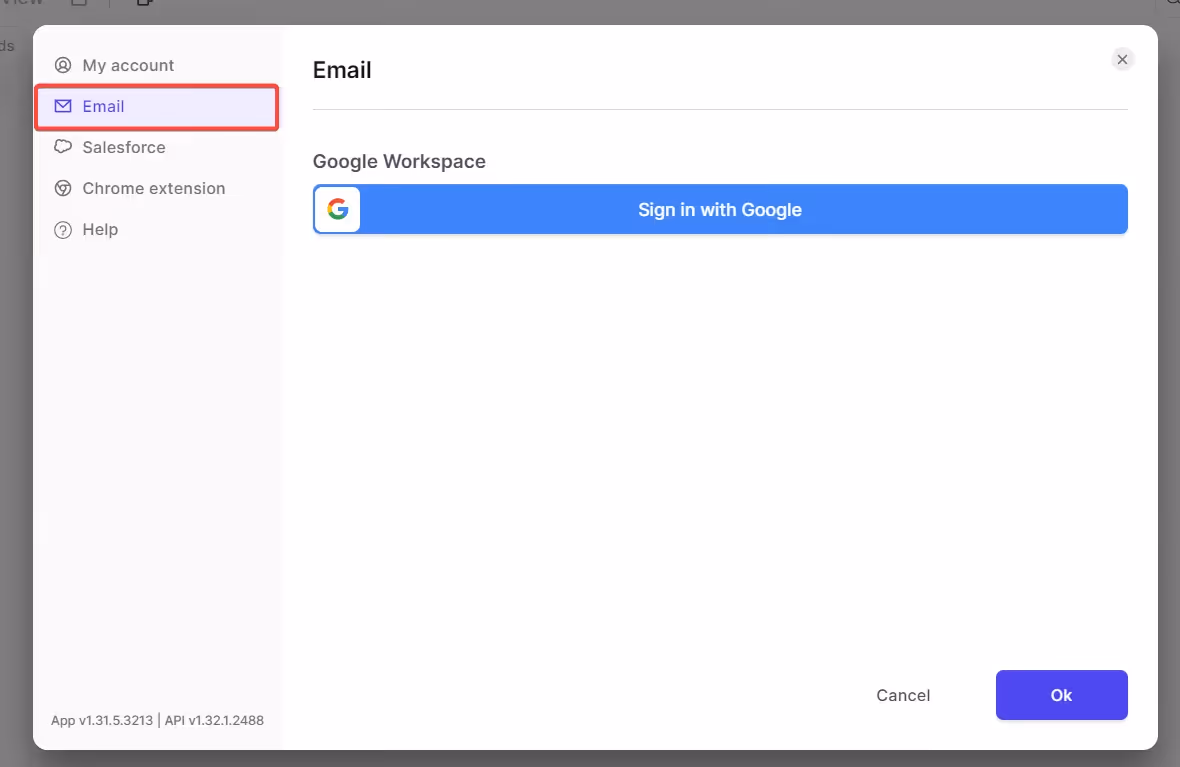Click the My account person icon
This screenshot has height=767, width=1180.
[x=63, y=65]
